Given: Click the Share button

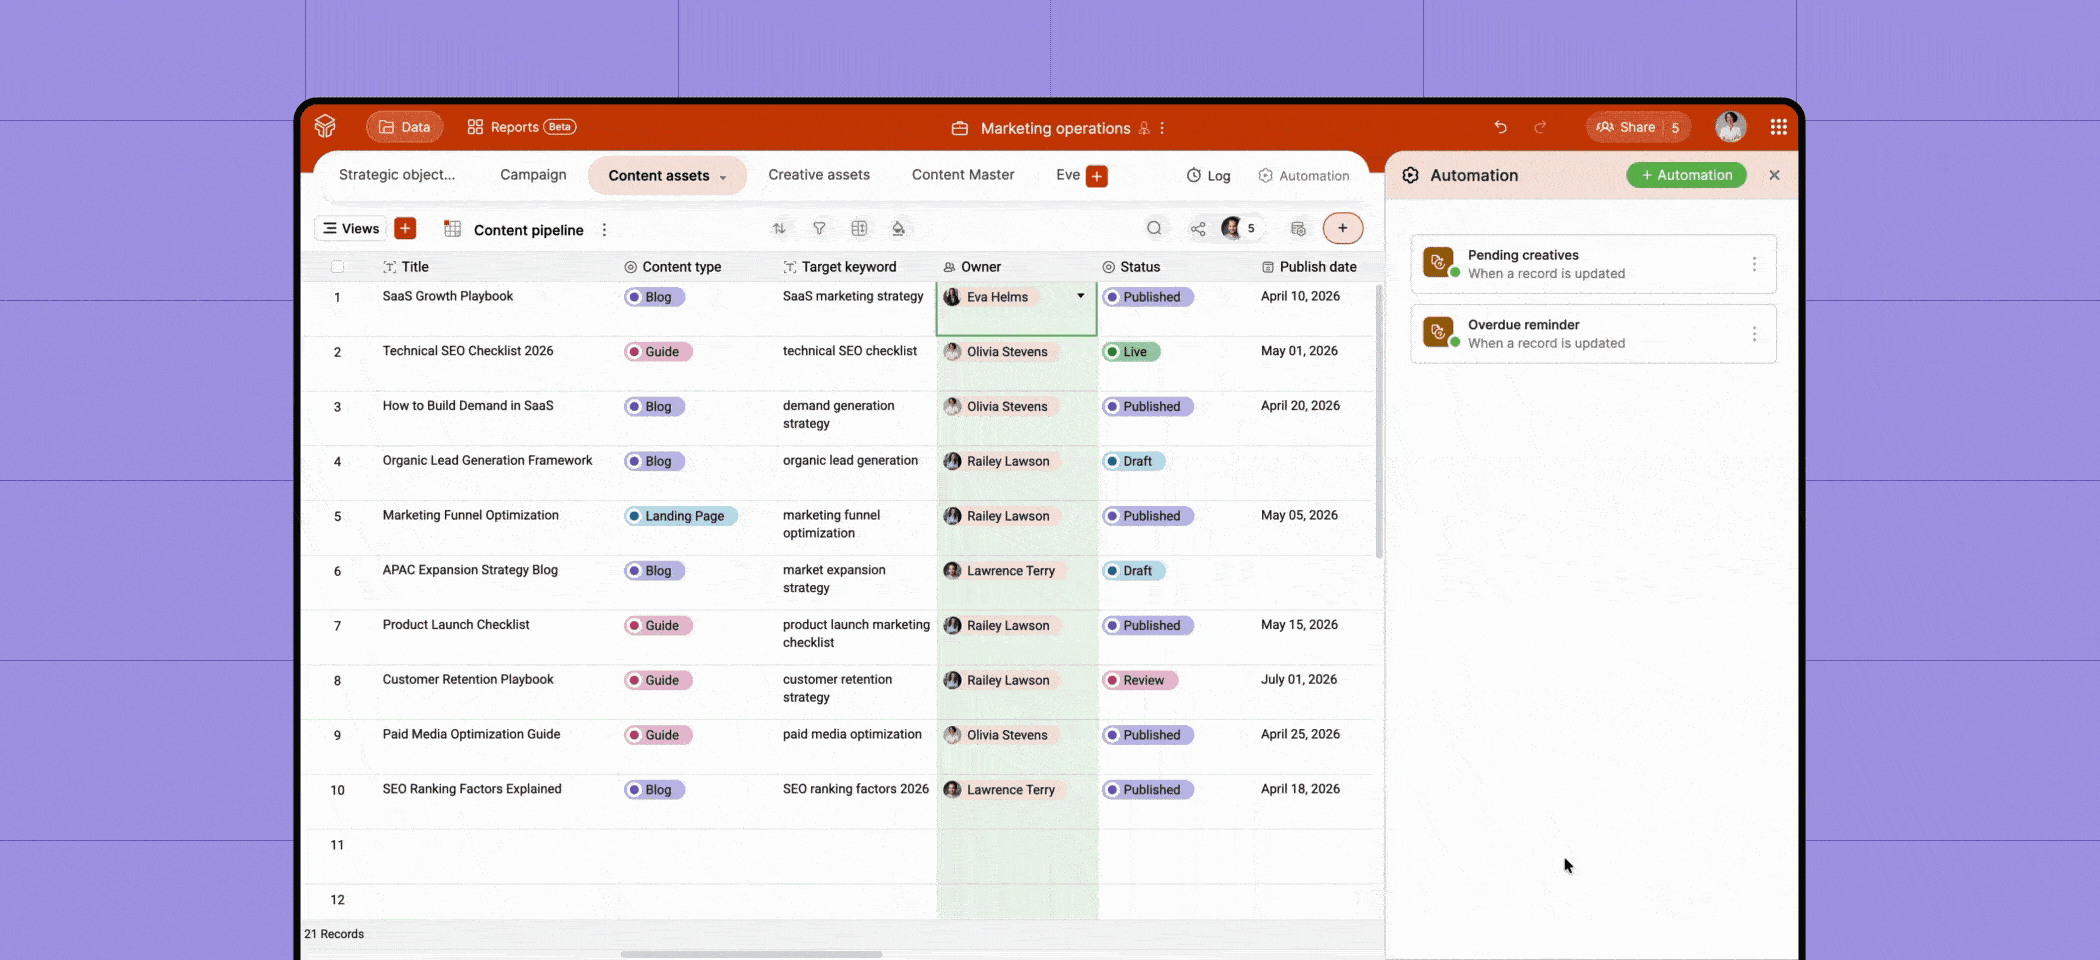Looking at the screenshot, I should (x=1637, y=127).
